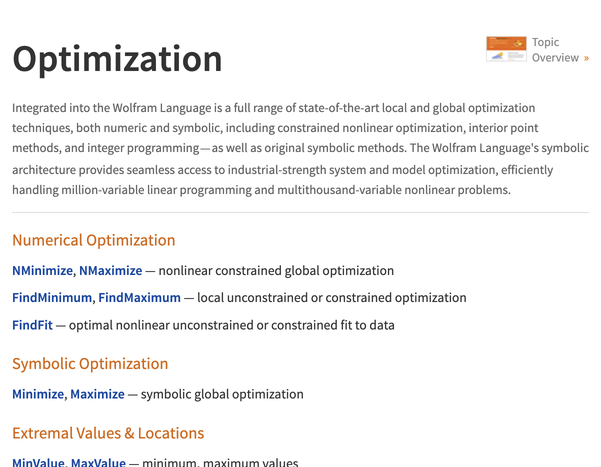The image size is (601, 467).
Task: Go to the FindMaximum reference
Action: click(x=139, y=298)
